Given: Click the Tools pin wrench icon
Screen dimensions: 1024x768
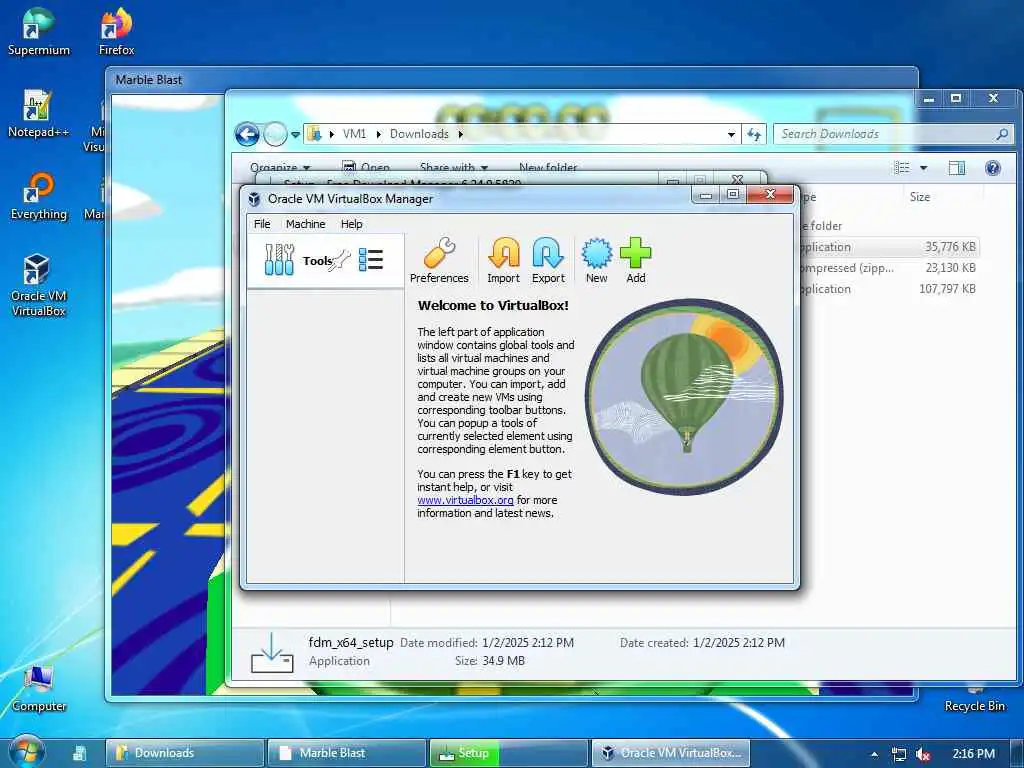Looking at the screenshot, I should 341,262.
